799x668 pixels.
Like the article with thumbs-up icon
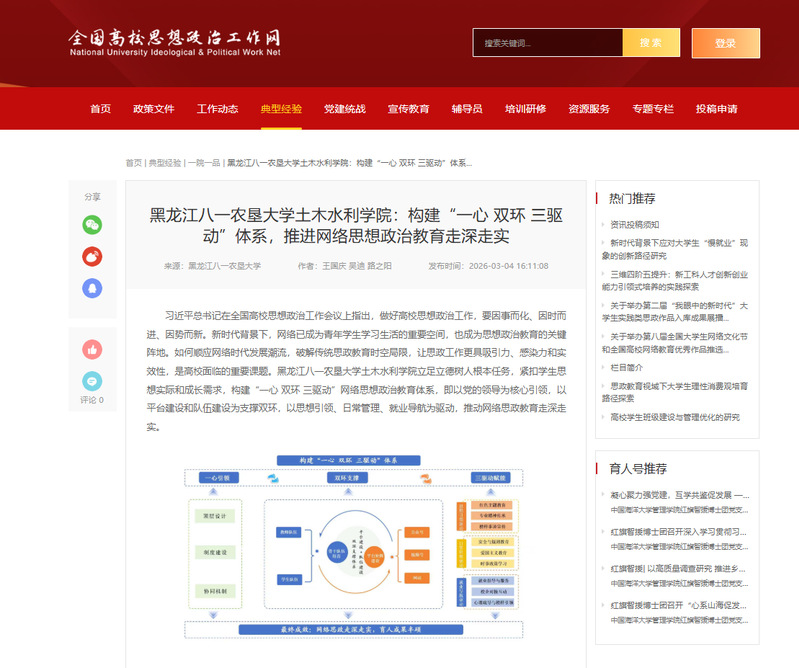coord(92,349)
